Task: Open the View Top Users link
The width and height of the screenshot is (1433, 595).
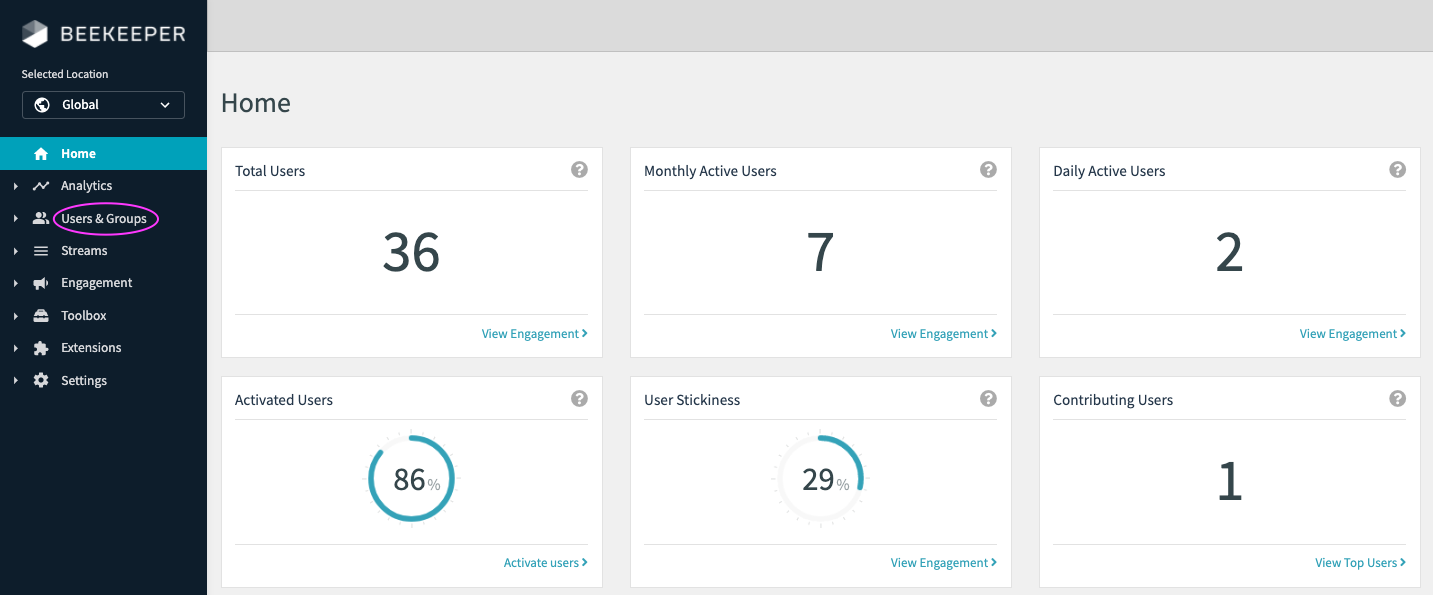Action: click(x=1360, y=563)
